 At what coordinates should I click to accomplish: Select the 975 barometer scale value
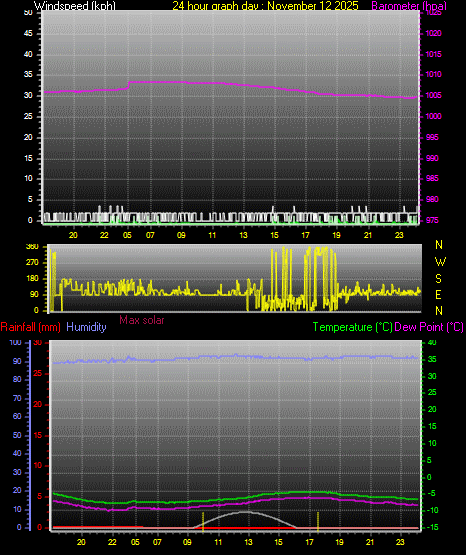click(x=432, y=220)
